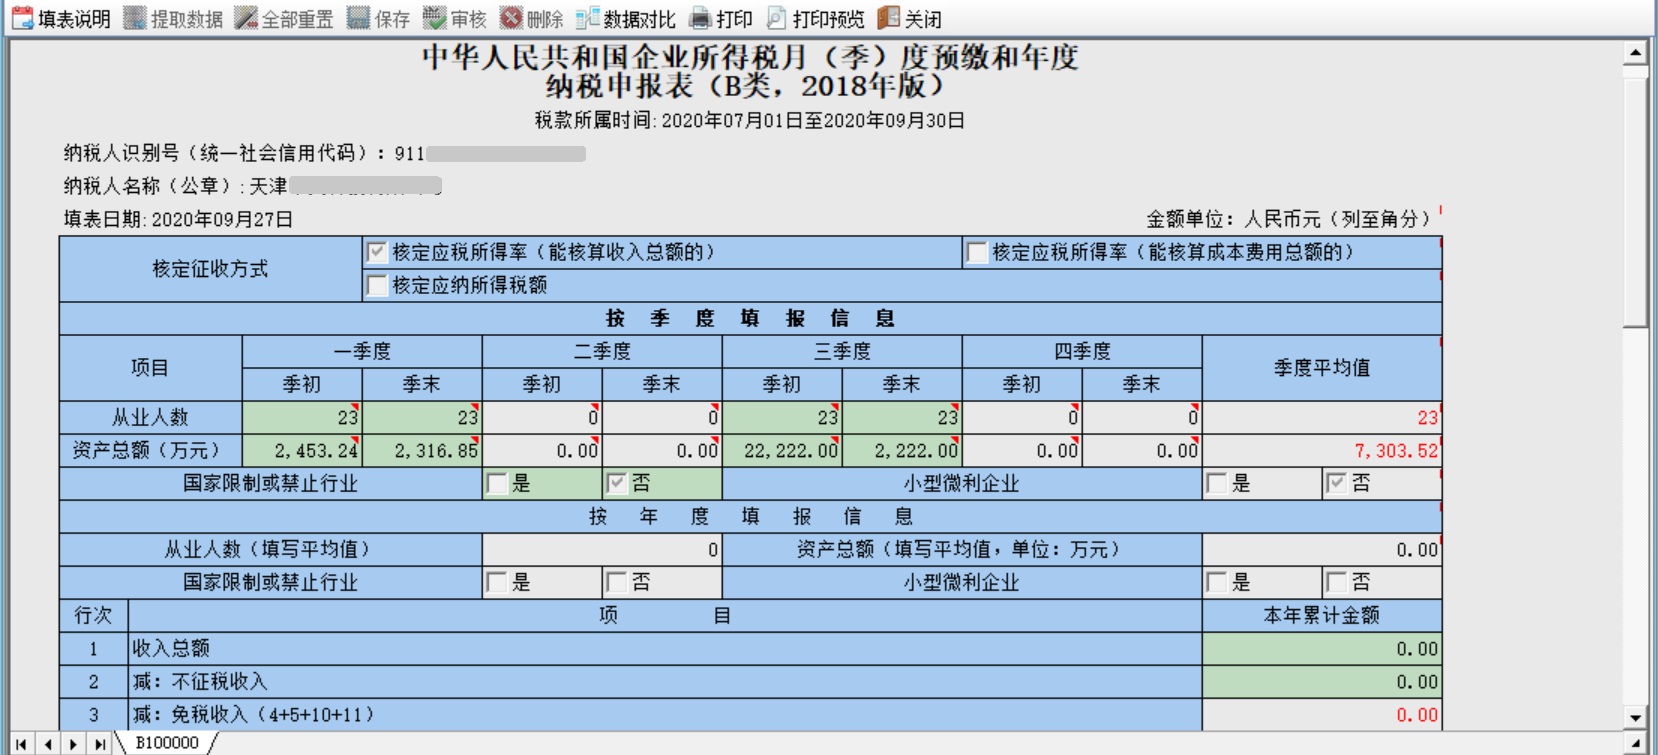The width and height of the screenshot is (1658, 755).
Task: Click the vertical scrollbar thumb
Action: [1635, 203]
